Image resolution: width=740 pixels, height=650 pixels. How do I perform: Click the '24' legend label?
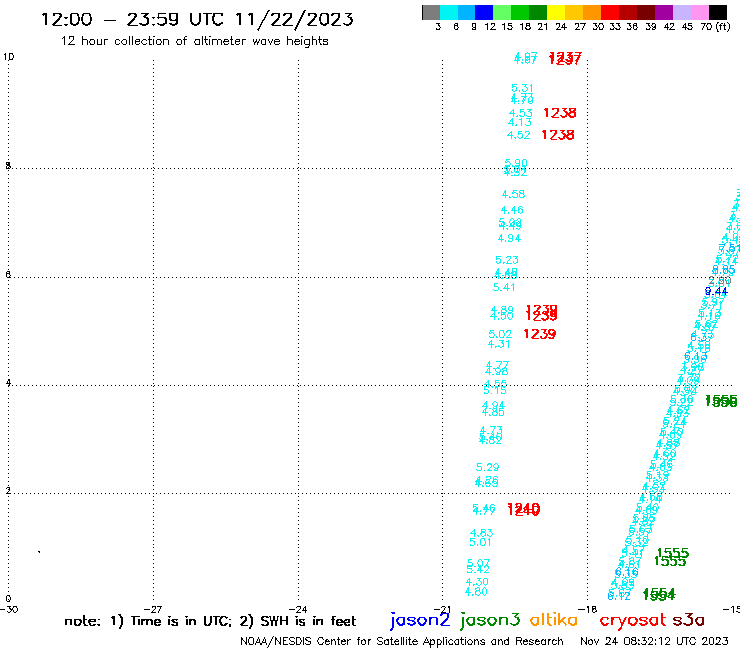pyautogui.click(x=561, y=27)
